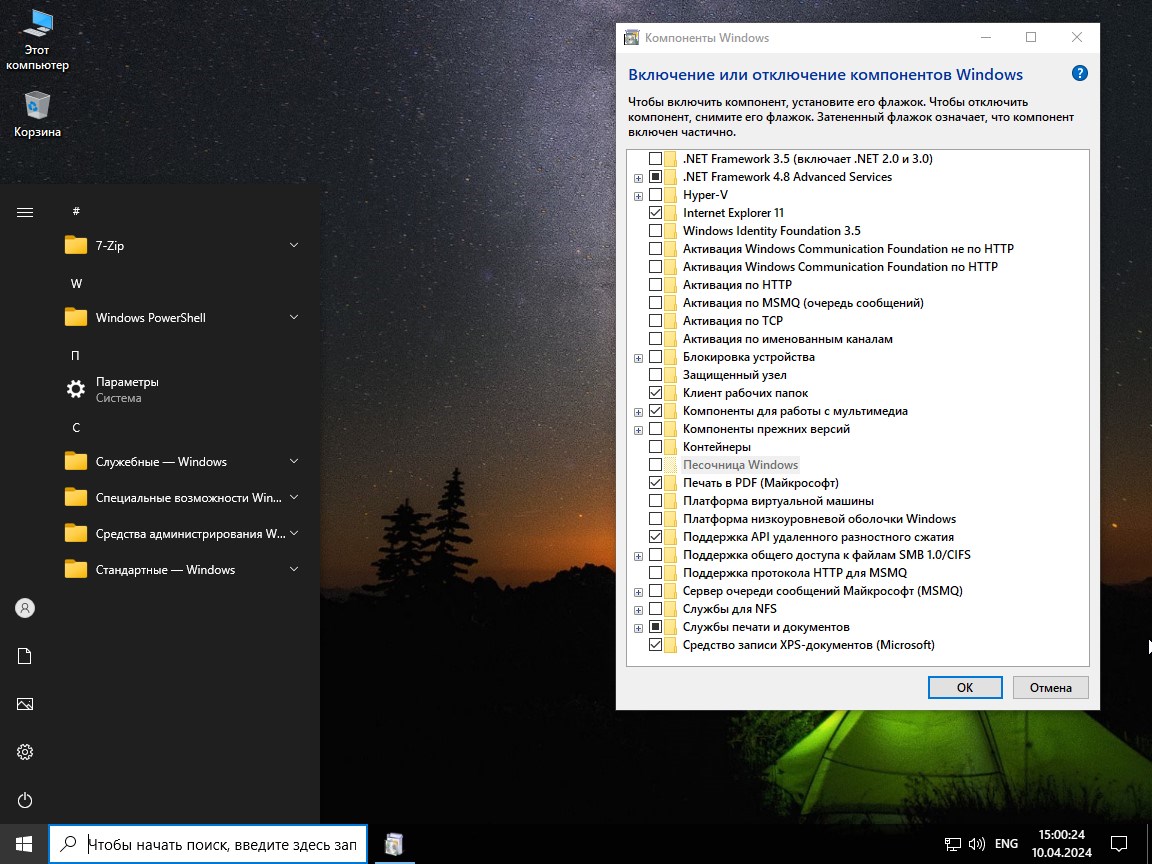Click the blue help question mark icon
Screen dimensions: 1152x864
click(x=1079, y=73)
